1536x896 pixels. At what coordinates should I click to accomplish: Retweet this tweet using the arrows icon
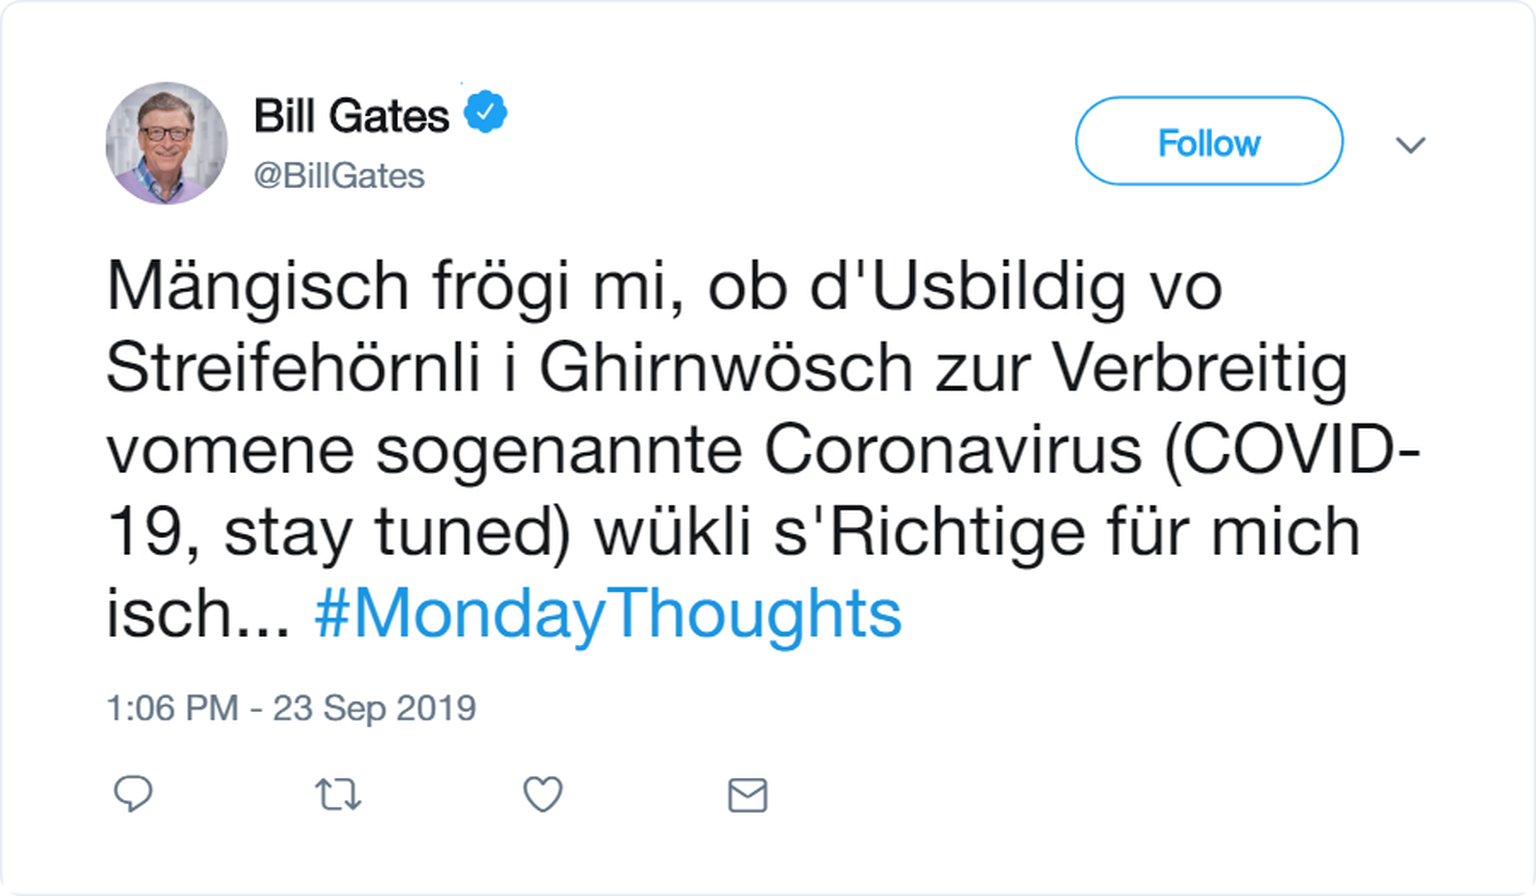[x=338, y=795]
